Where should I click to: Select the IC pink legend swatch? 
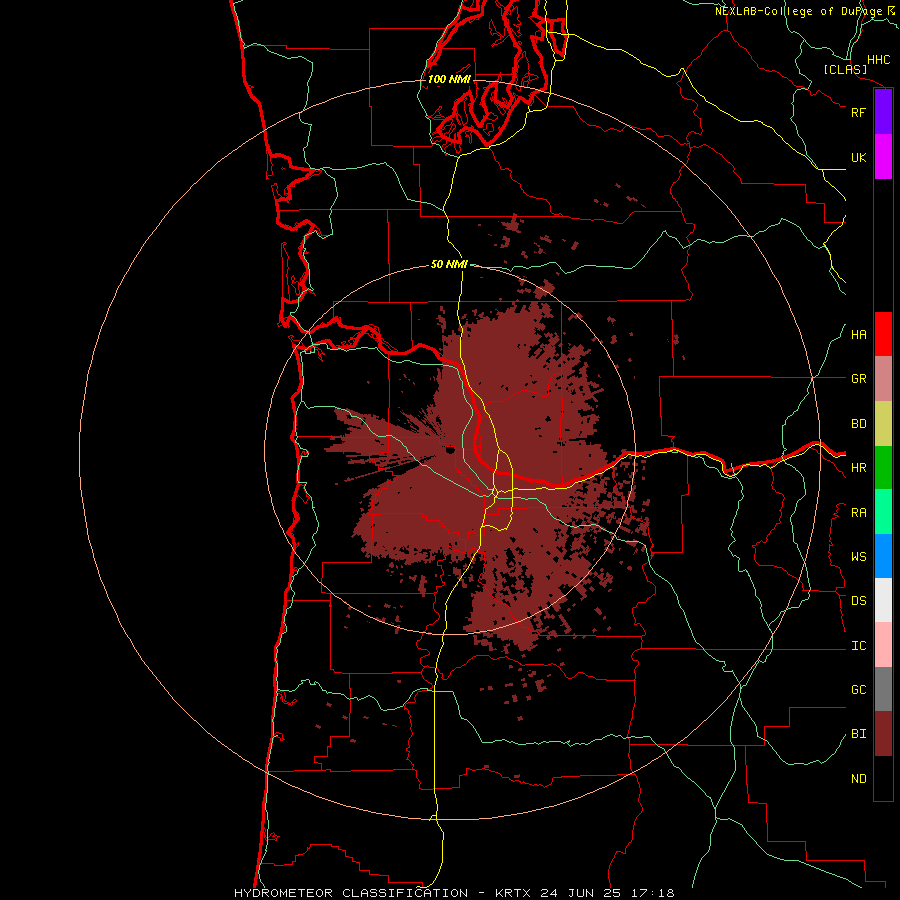click(x=883, y=645)
